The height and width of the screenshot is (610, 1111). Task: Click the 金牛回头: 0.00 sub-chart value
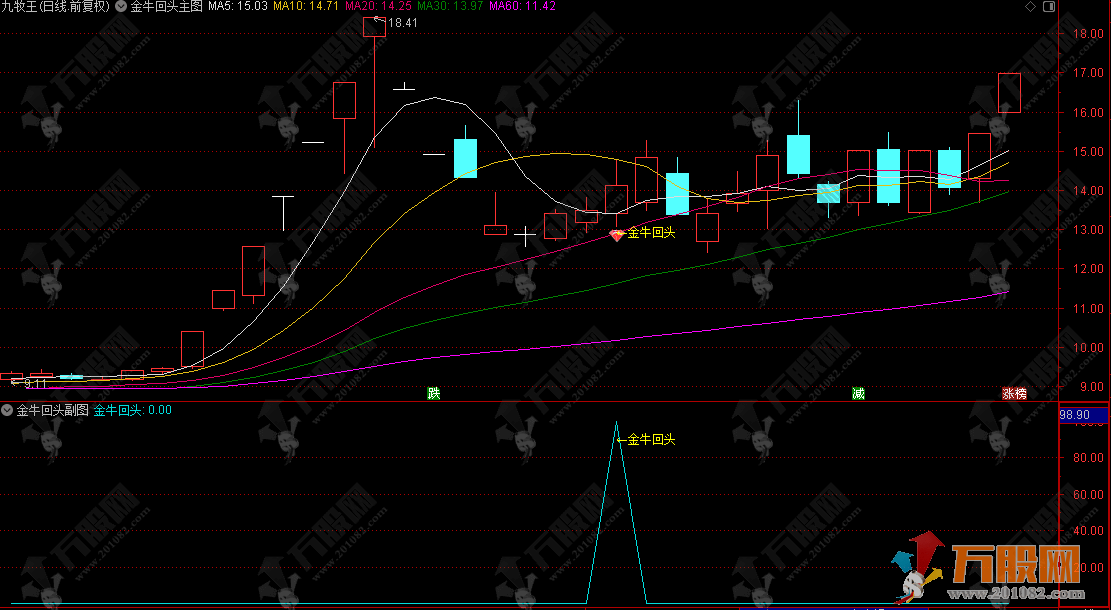point(132,410)
